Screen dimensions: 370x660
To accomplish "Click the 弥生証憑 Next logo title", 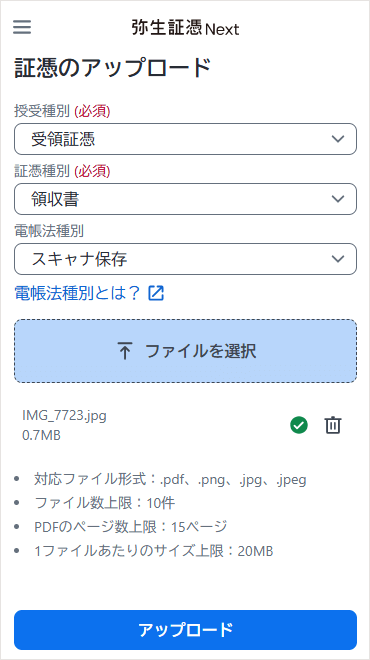I will pos(185,28).
